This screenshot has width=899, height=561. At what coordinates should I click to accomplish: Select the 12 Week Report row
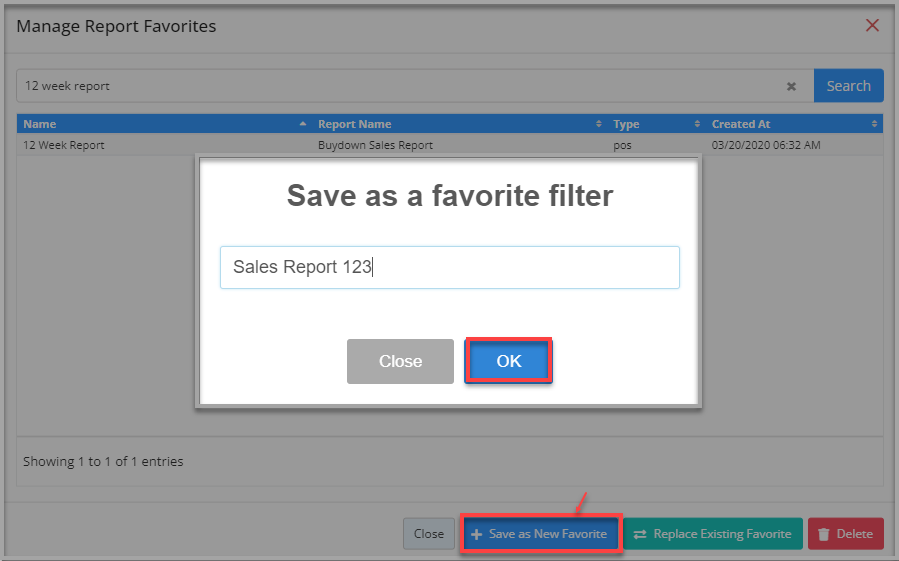tap(450, 145)
